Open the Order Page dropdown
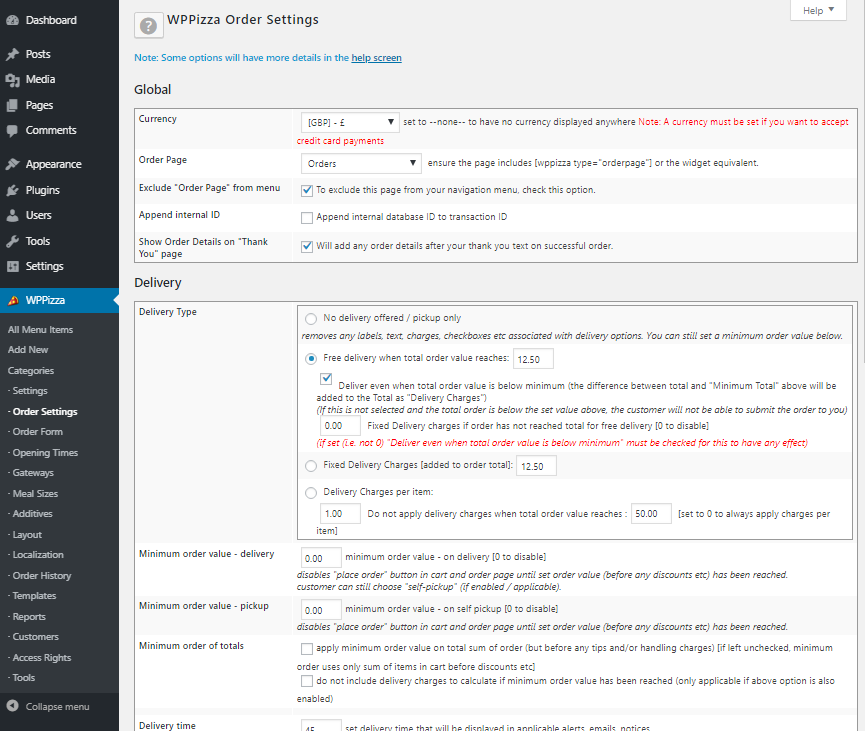This screenshot has height=731, width=865. click(360, 163)
